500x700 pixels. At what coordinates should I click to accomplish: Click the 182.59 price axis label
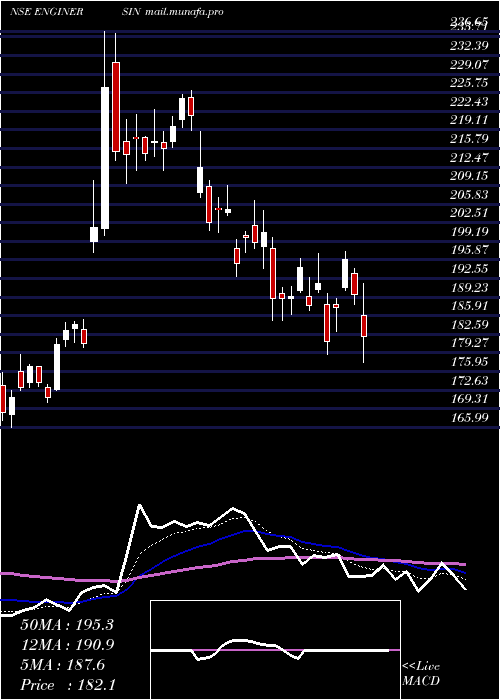467,324
